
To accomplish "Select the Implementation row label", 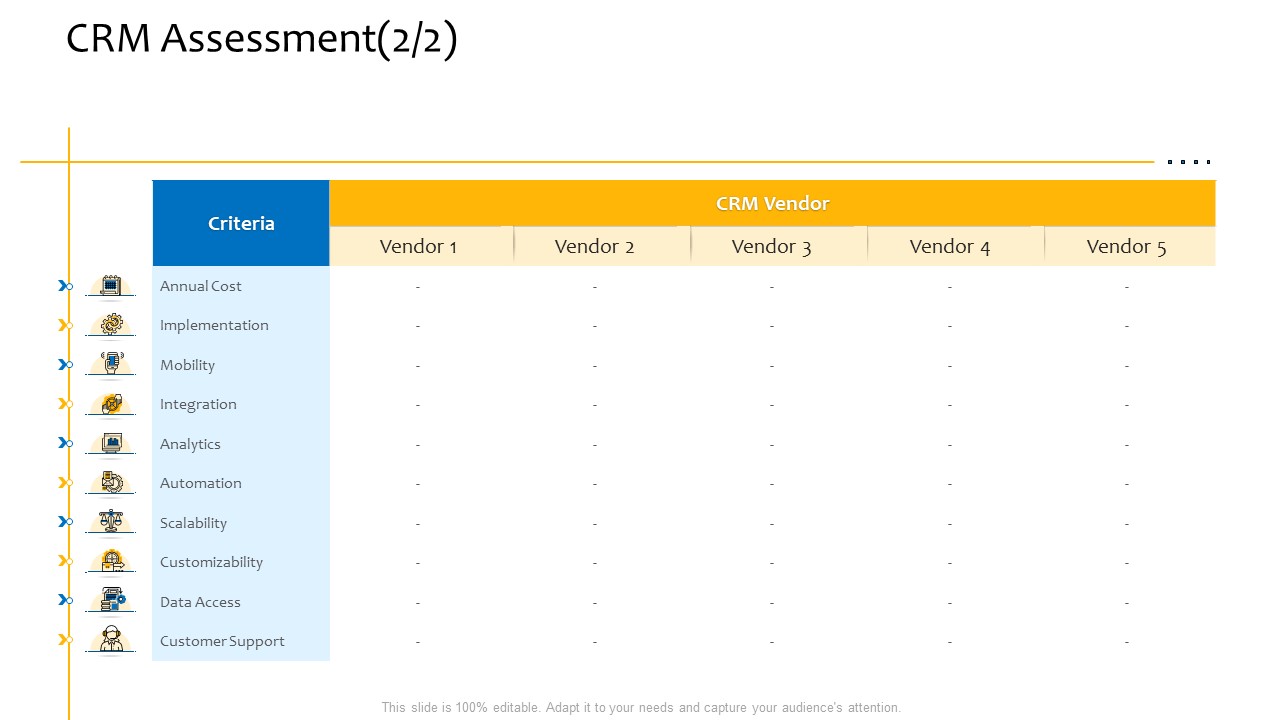I will 214,325.
